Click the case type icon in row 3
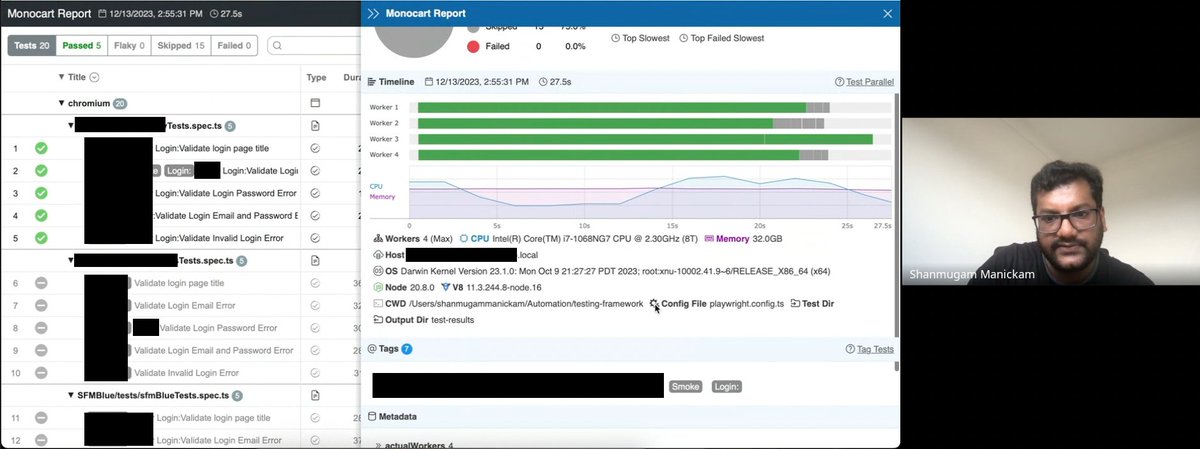The height and width of the screenshot is (449, 1200). [315, 193]
